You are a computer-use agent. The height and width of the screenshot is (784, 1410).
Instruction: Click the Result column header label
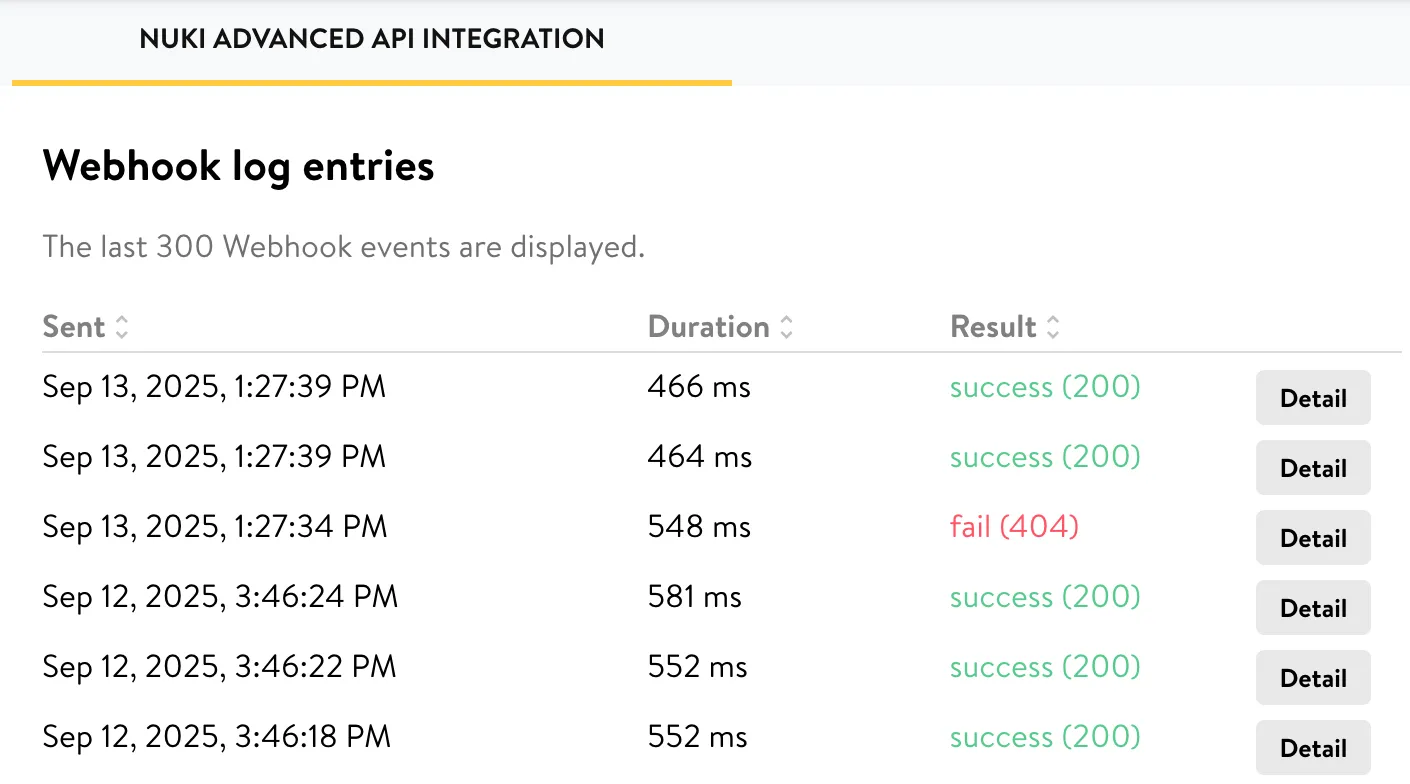pos(993,327)
